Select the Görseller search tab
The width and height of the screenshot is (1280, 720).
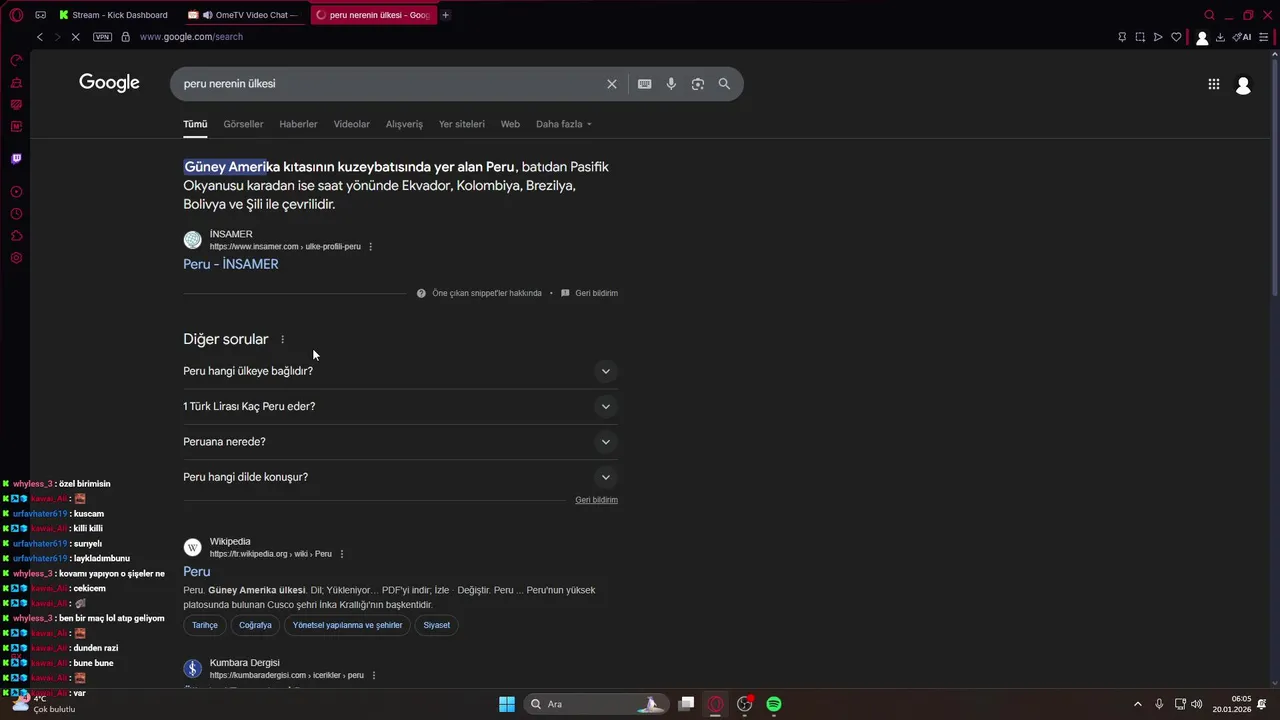(243, 124)
